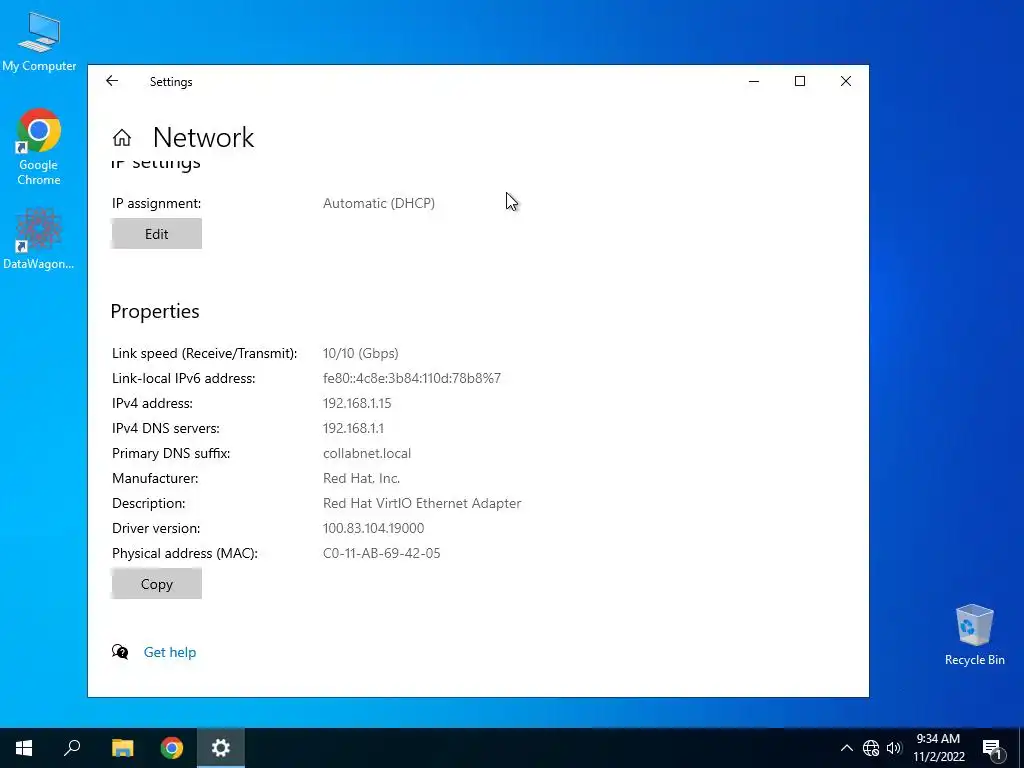
Task: Open the notification center icon
Action: [x=992, y=748]
